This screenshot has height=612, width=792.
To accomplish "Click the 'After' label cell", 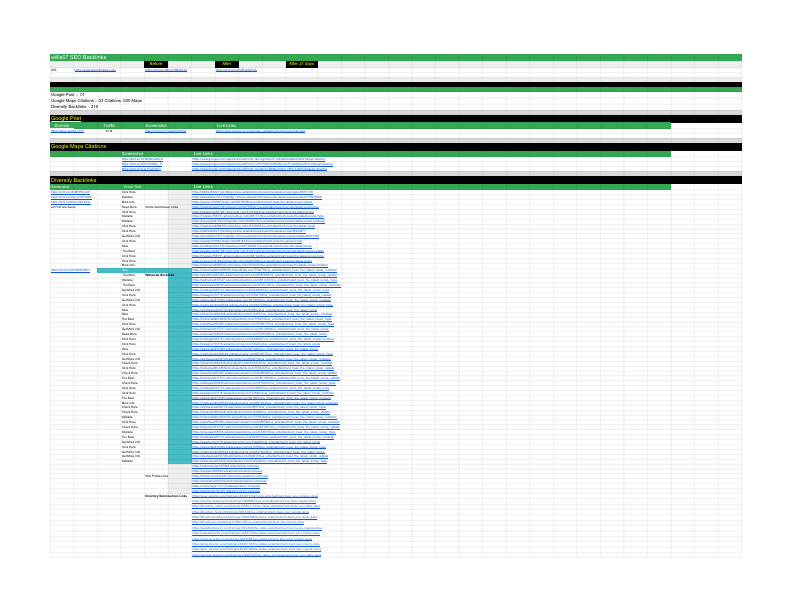I will (227, 64).
